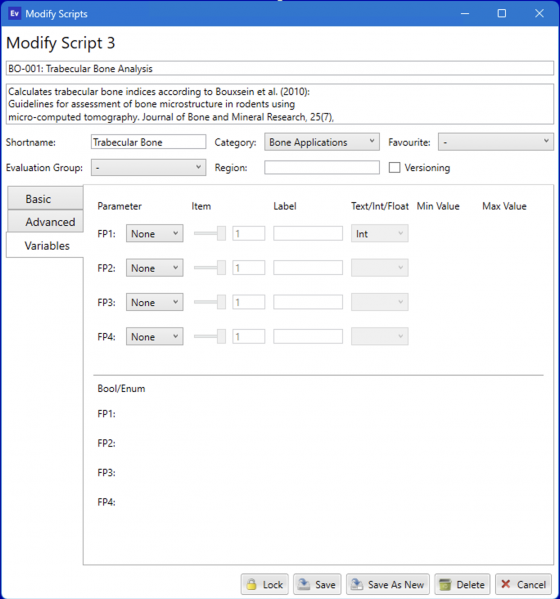The height and width of the screenshot is (599, 560).
Task: Click the disk icon on the Save button
Action: pyautogui.click(x=304, y=584)
